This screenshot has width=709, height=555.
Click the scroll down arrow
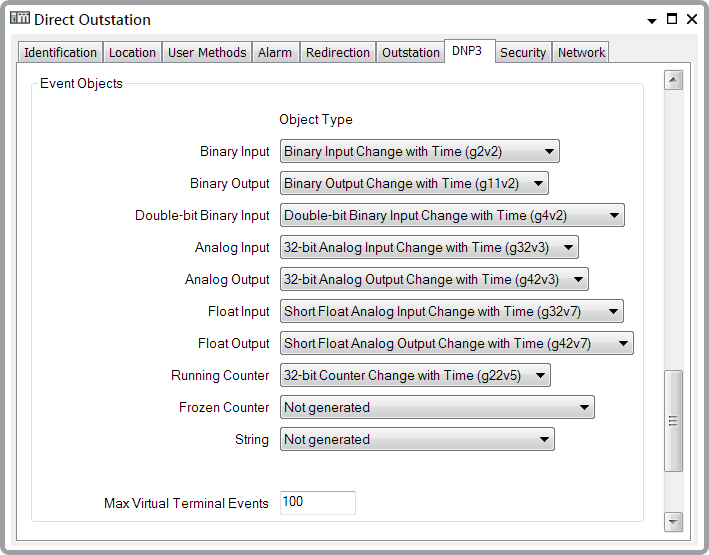[x=673, y=522]
